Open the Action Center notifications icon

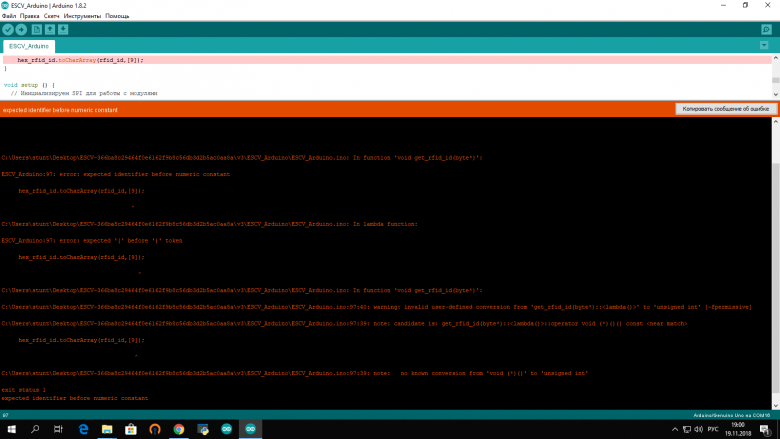(765, 429)
